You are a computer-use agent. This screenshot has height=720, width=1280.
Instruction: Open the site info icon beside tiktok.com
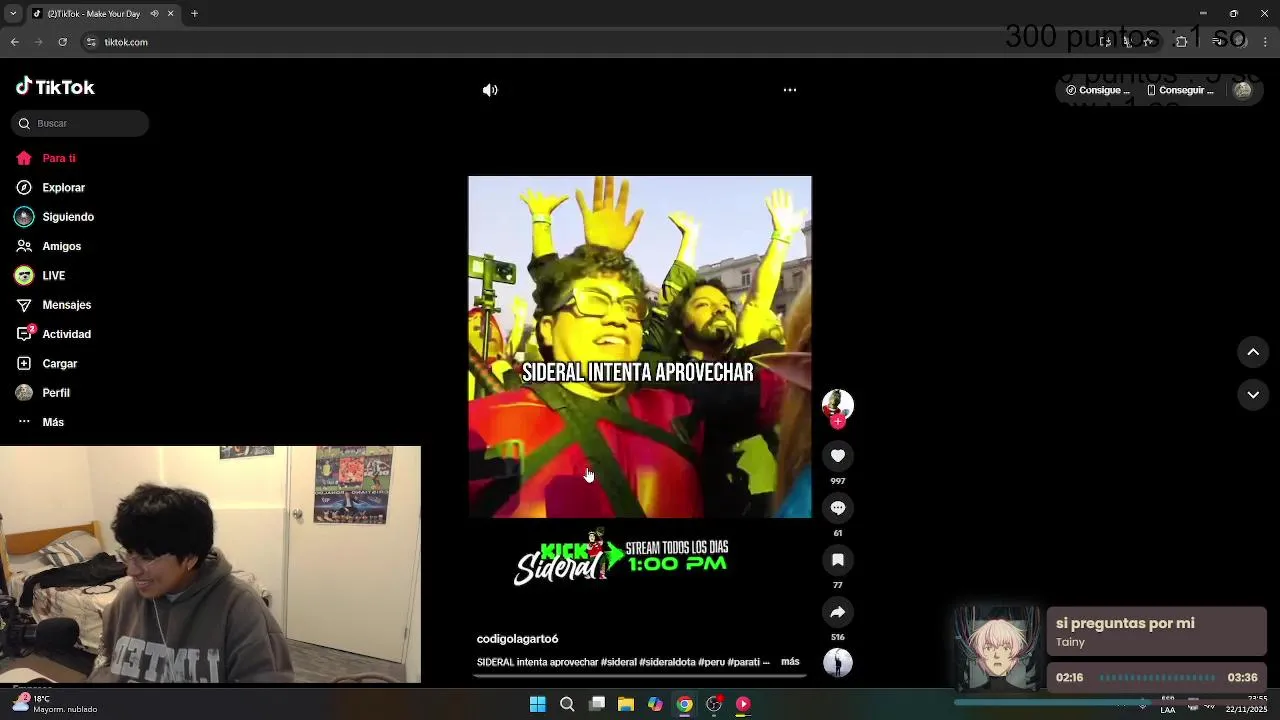91,42
